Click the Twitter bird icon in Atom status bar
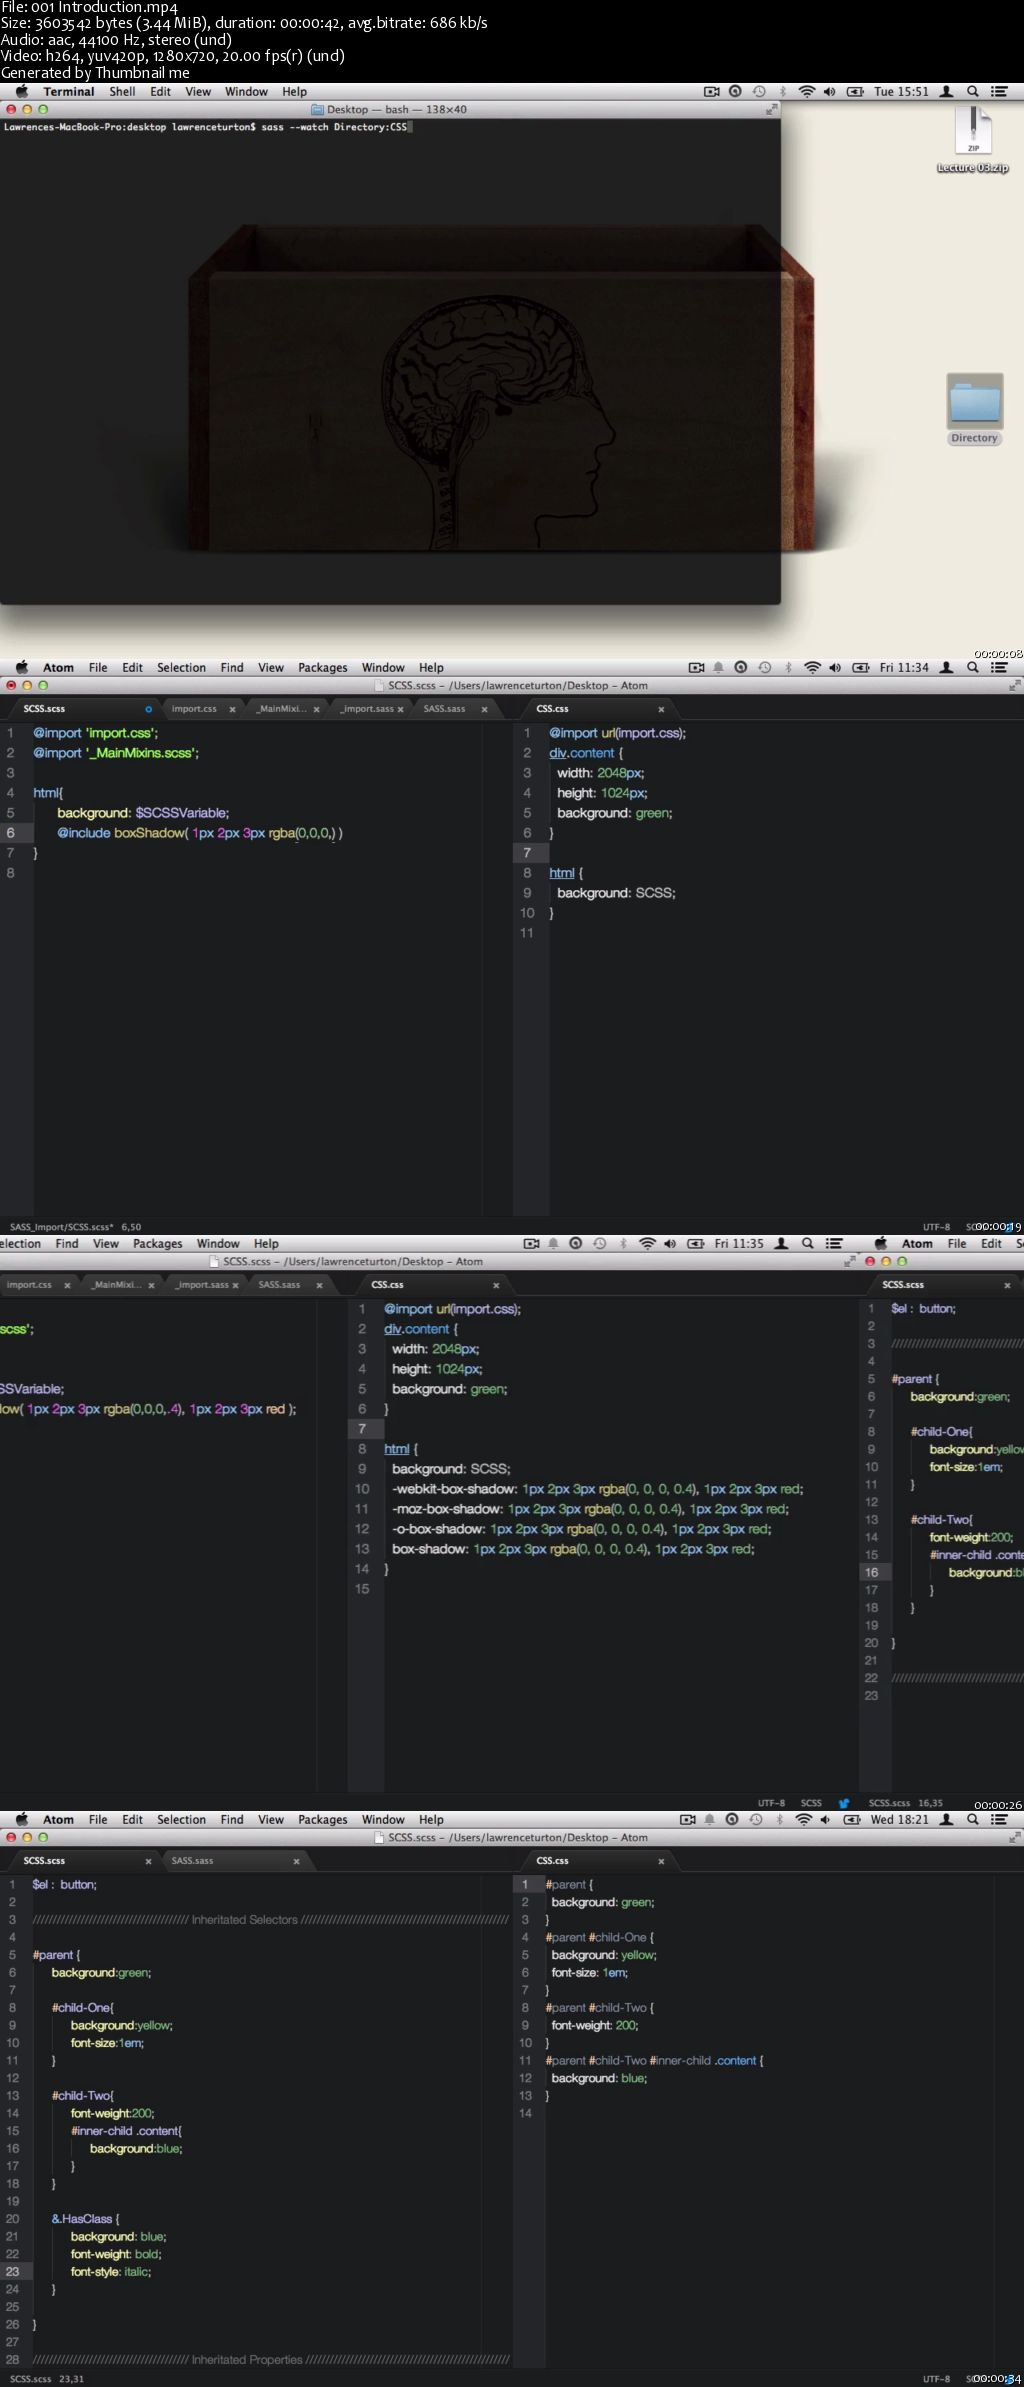Viewport: 1024px width, 2387px height. tap(844, 1803)
